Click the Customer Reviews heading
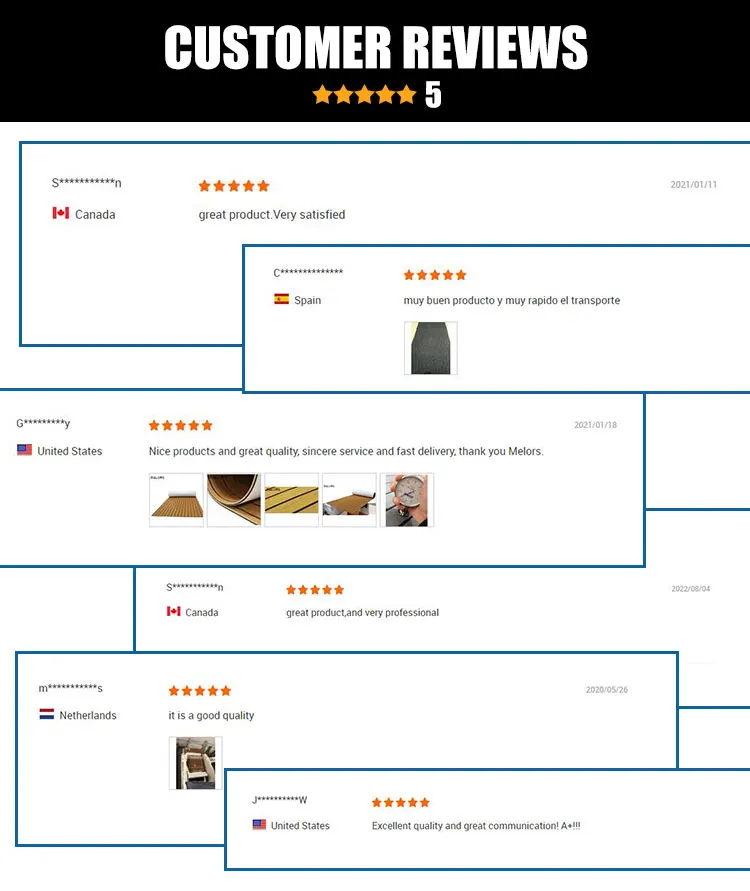The width and height of the screenshot is (750, 891). tap(376, 47)
